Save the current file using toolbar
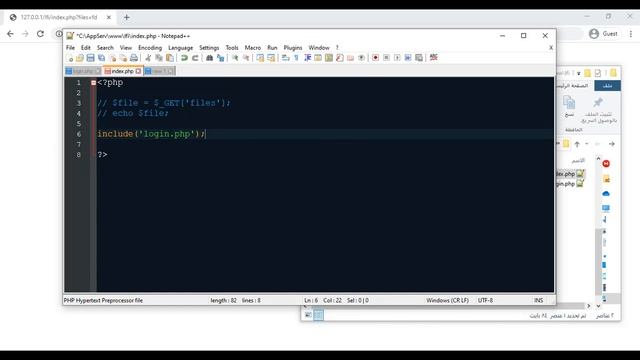The width and height of the screenshot is (640, 360). click(90, 58)
